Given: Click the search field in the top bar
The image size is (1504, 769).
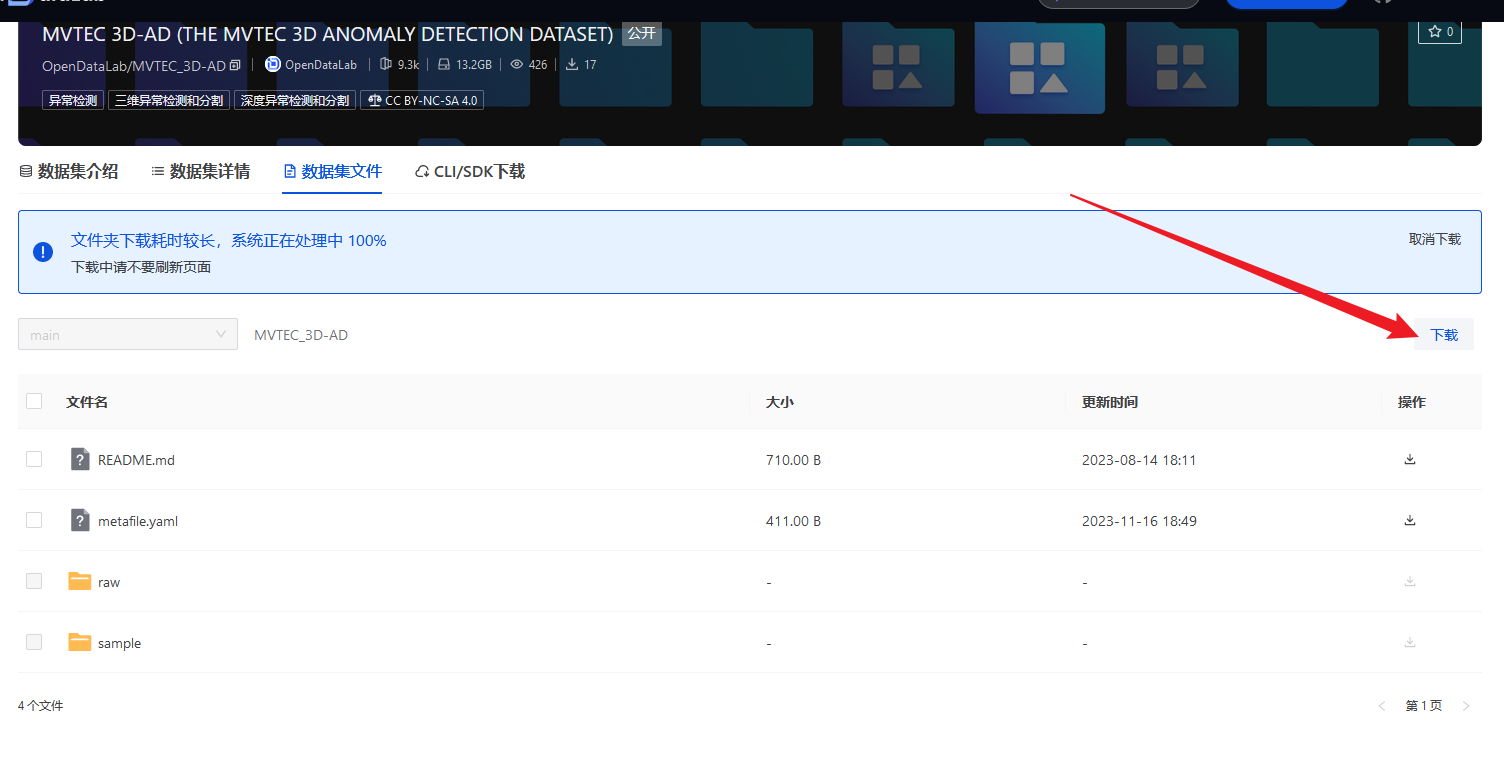Looking at the screenshot, I should (x=1118, y=3).
